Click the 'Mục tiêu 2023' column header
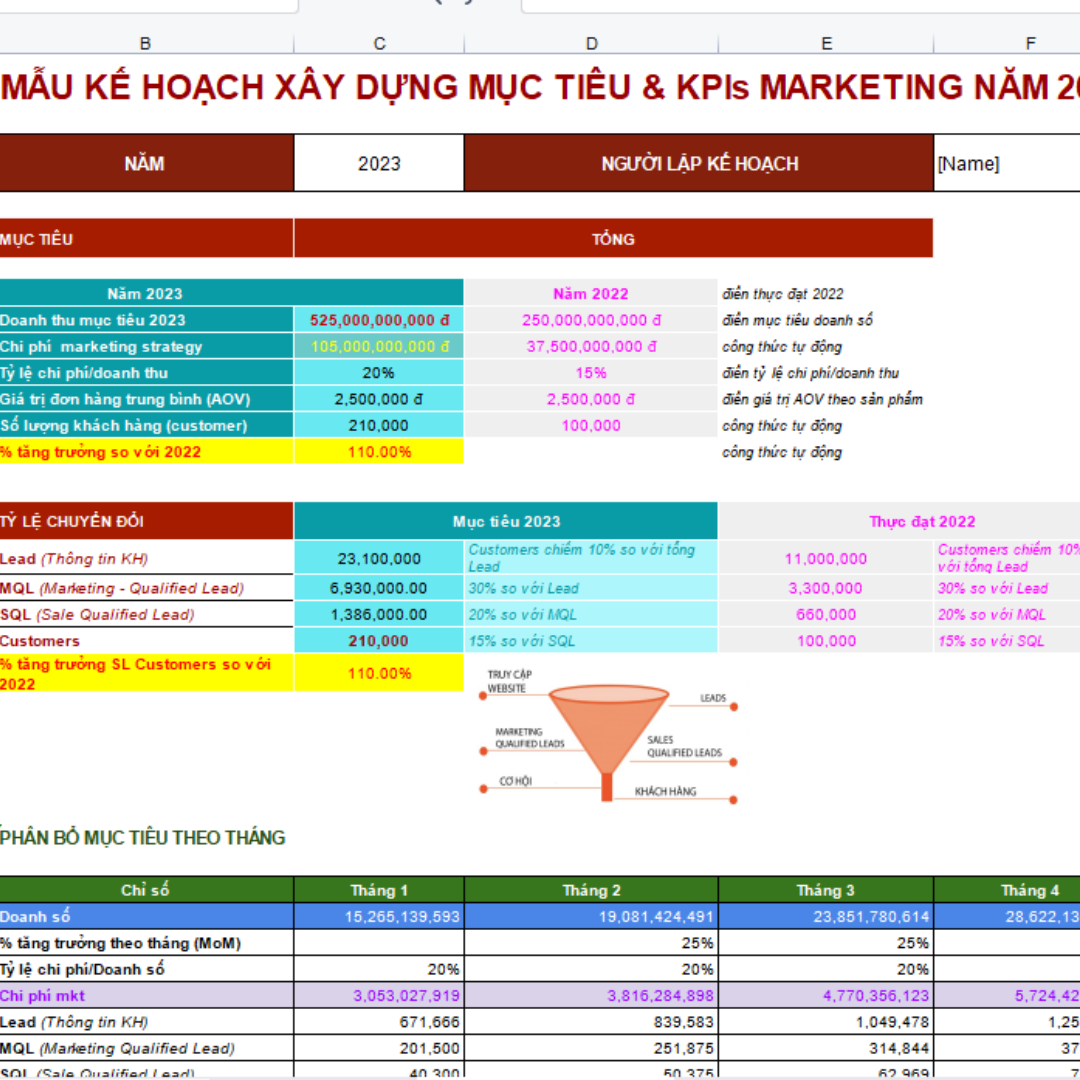 [506, 521]
